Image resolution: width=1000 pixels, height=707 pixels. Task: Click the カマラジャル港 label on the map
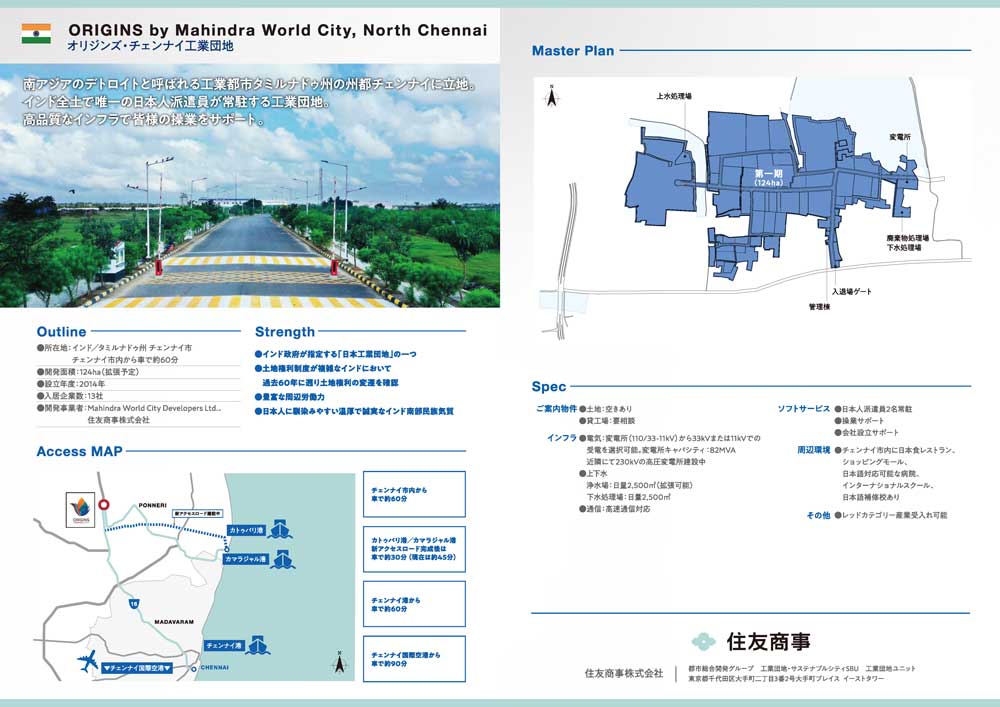click(x=246, y=559)
